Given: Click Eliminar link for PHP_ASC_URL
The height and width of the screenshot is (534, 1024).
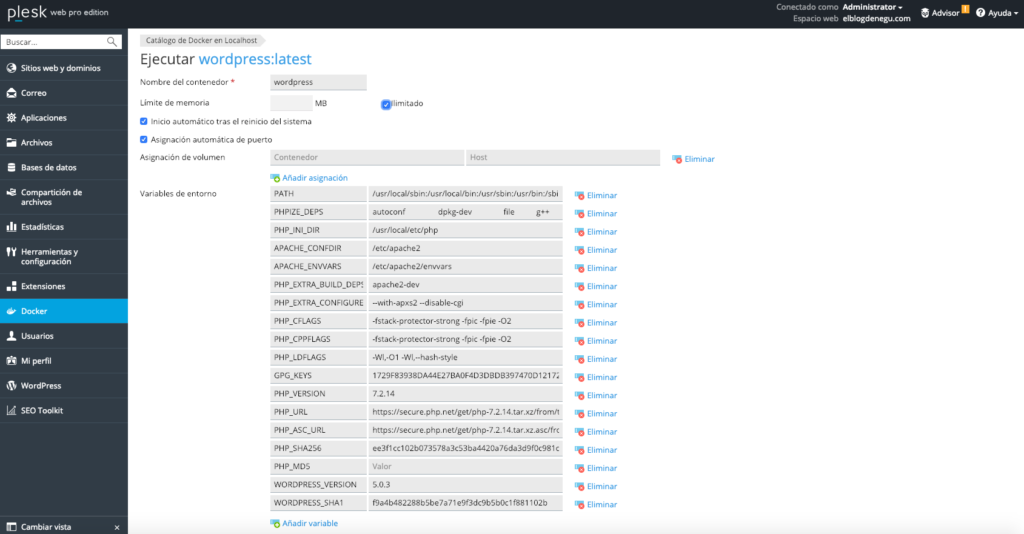Looking at the screenshot, I should click(x=601, y=432).
